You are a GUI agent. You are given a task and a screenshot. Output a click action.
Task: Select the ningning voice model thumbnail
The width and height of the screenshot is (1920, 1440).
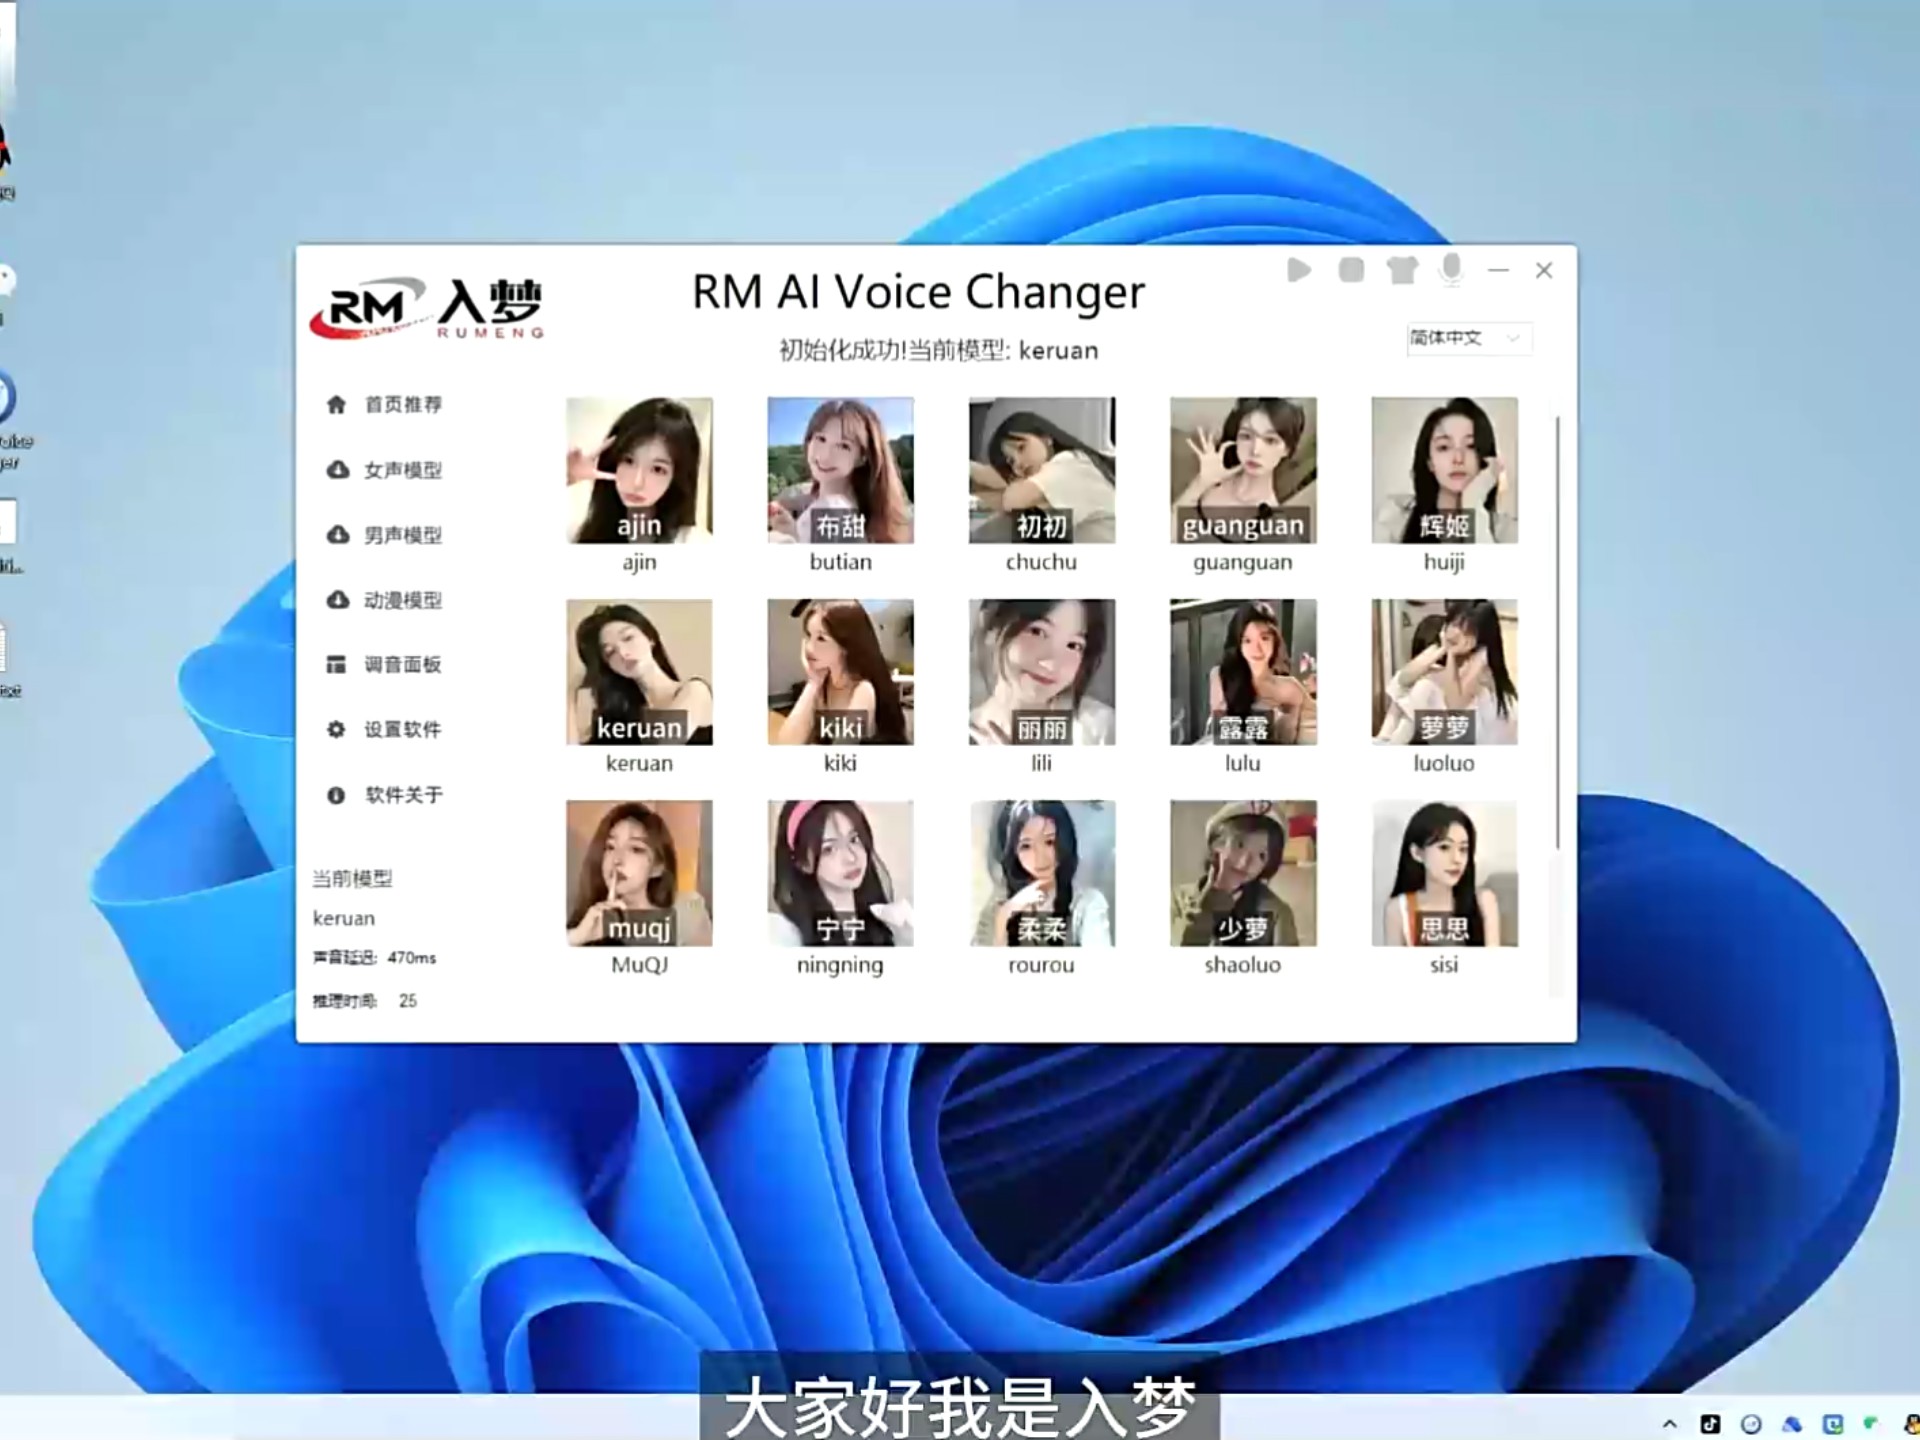point(840,873)
